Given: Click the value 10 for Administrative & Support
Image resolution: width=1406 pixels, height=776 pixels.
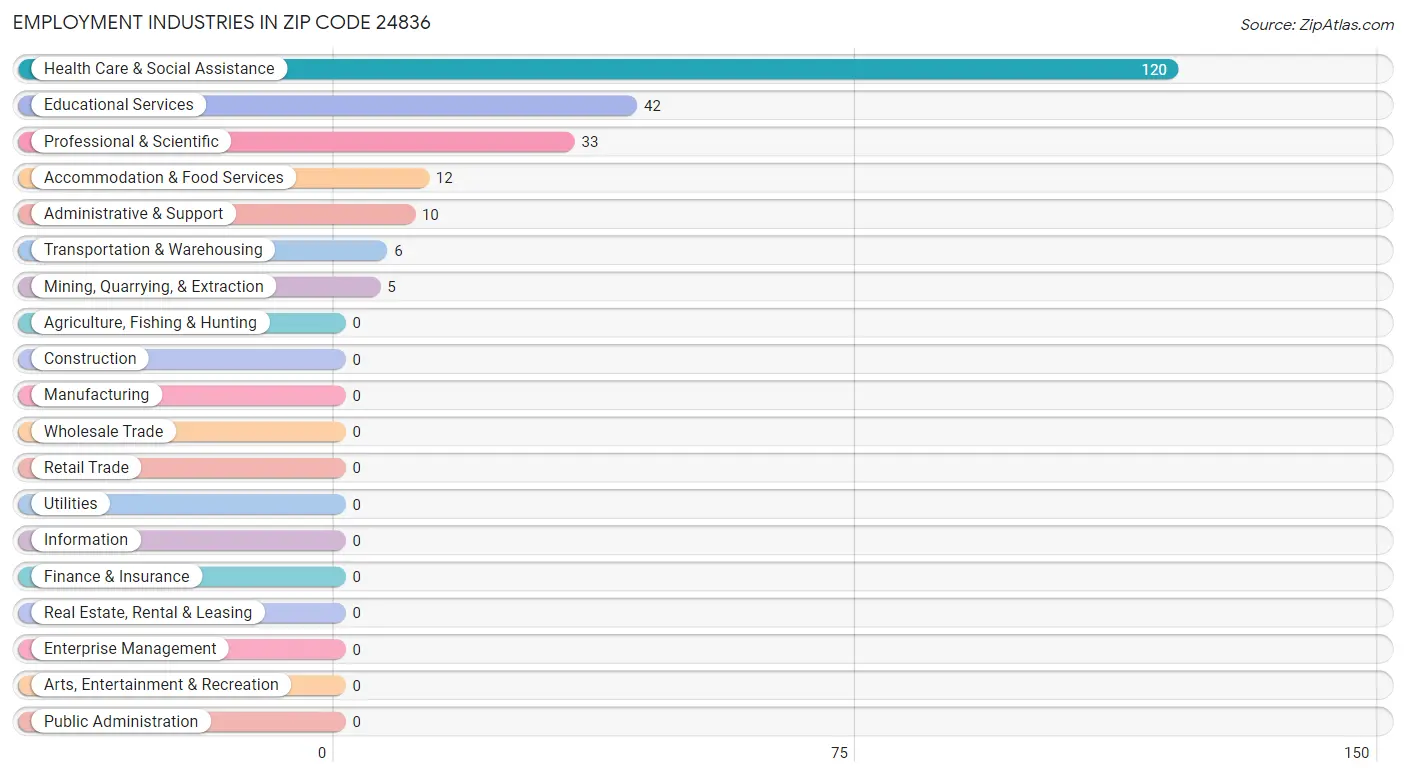Looking at the screenshot, I should click(430, 214).
